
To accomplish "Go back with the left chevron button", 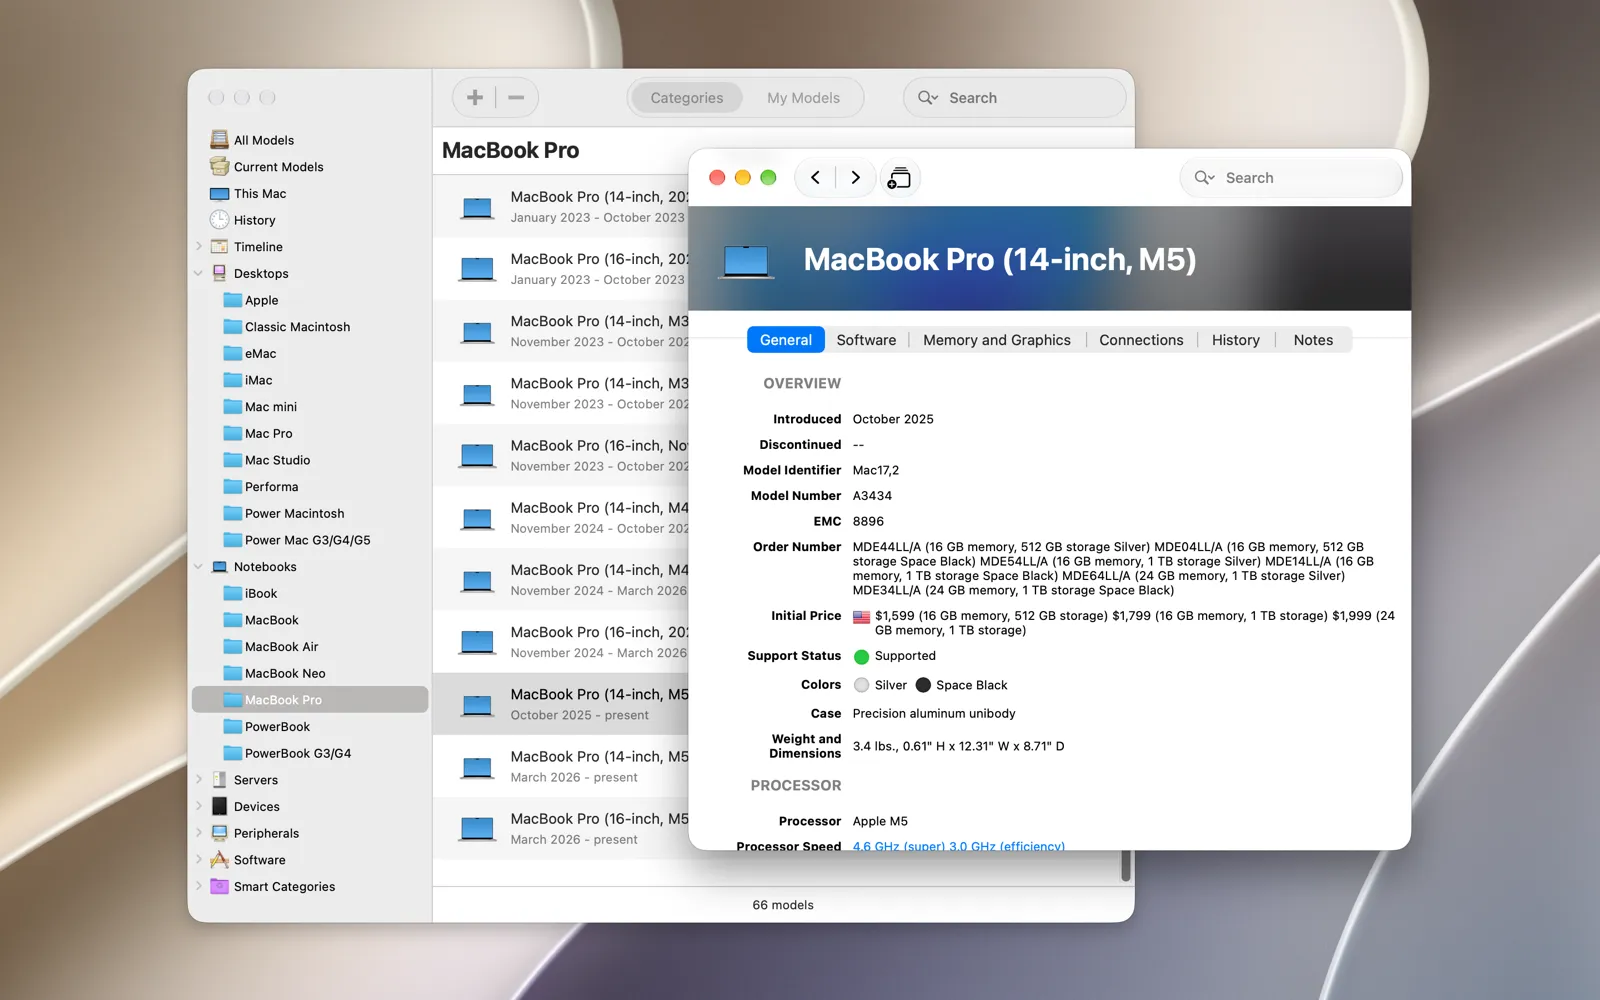I will (x=815, y=177).
